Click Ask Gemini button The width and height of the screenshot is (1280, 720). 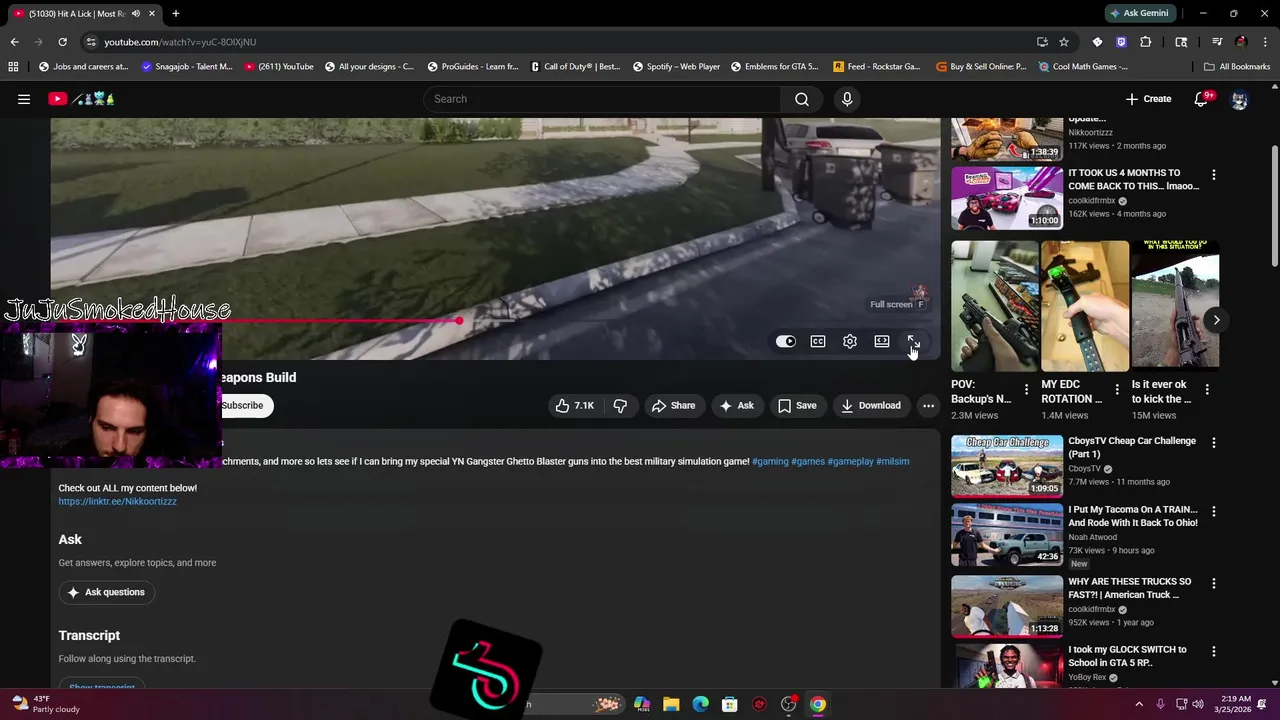click(1139, 14)
